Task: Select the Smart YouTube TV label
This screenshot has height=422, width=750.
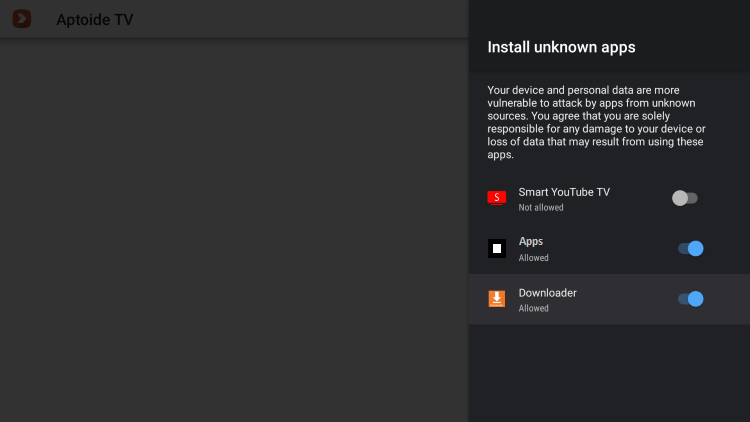Action: point(564,192)
